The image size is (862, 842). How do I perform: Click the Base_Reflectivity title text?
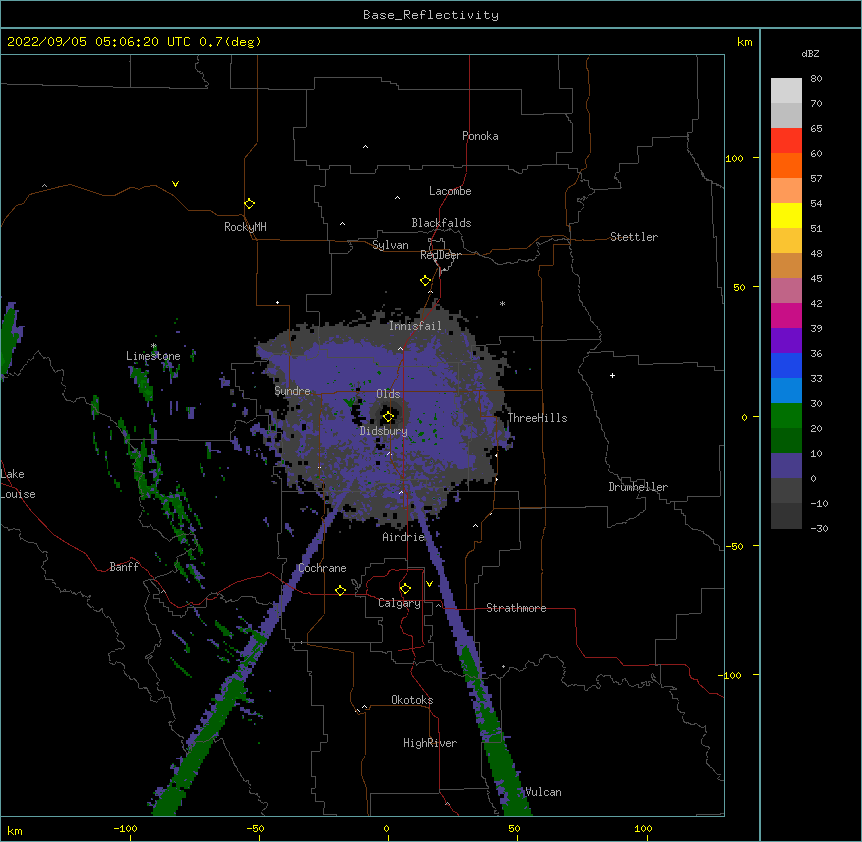tap(431, 15)
